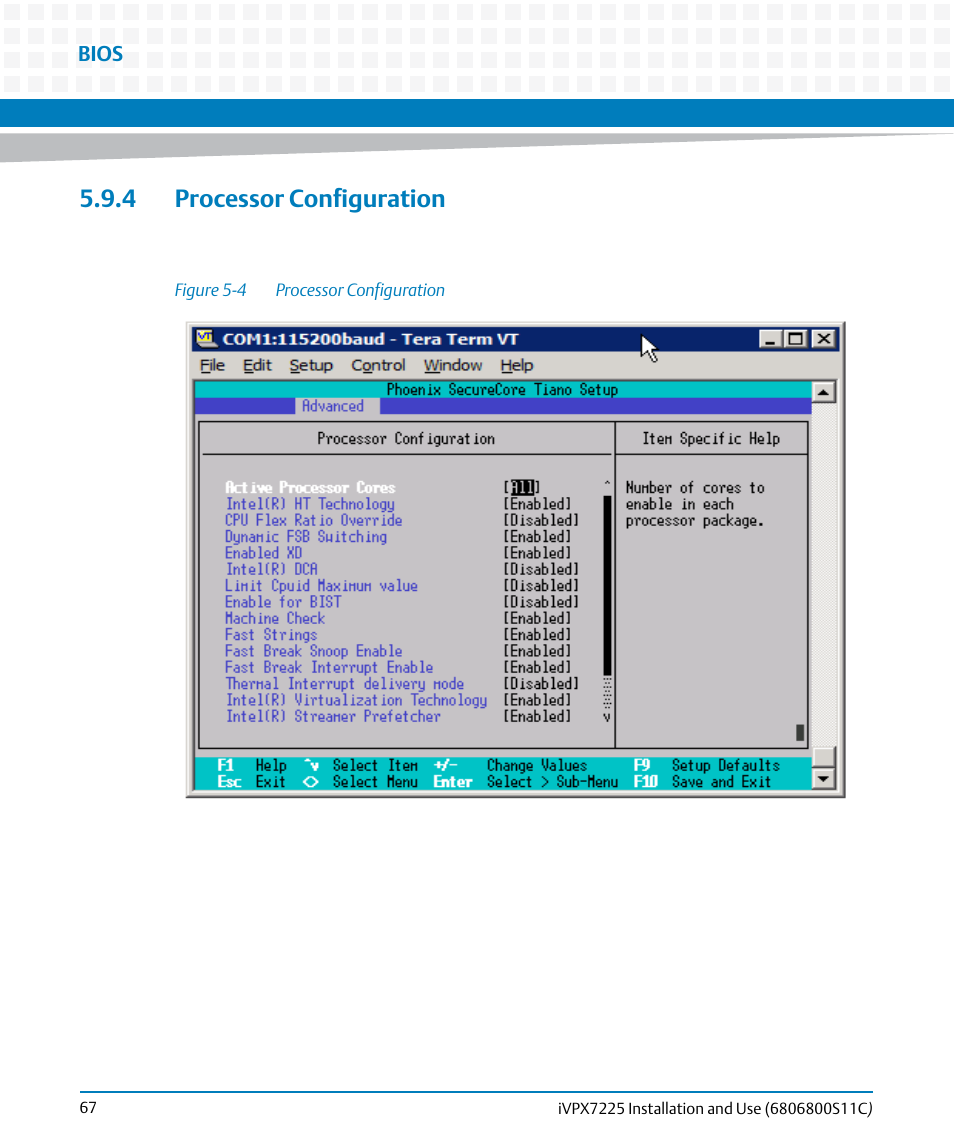
Task: Close the Tera Term window
Action: (823, 339)
